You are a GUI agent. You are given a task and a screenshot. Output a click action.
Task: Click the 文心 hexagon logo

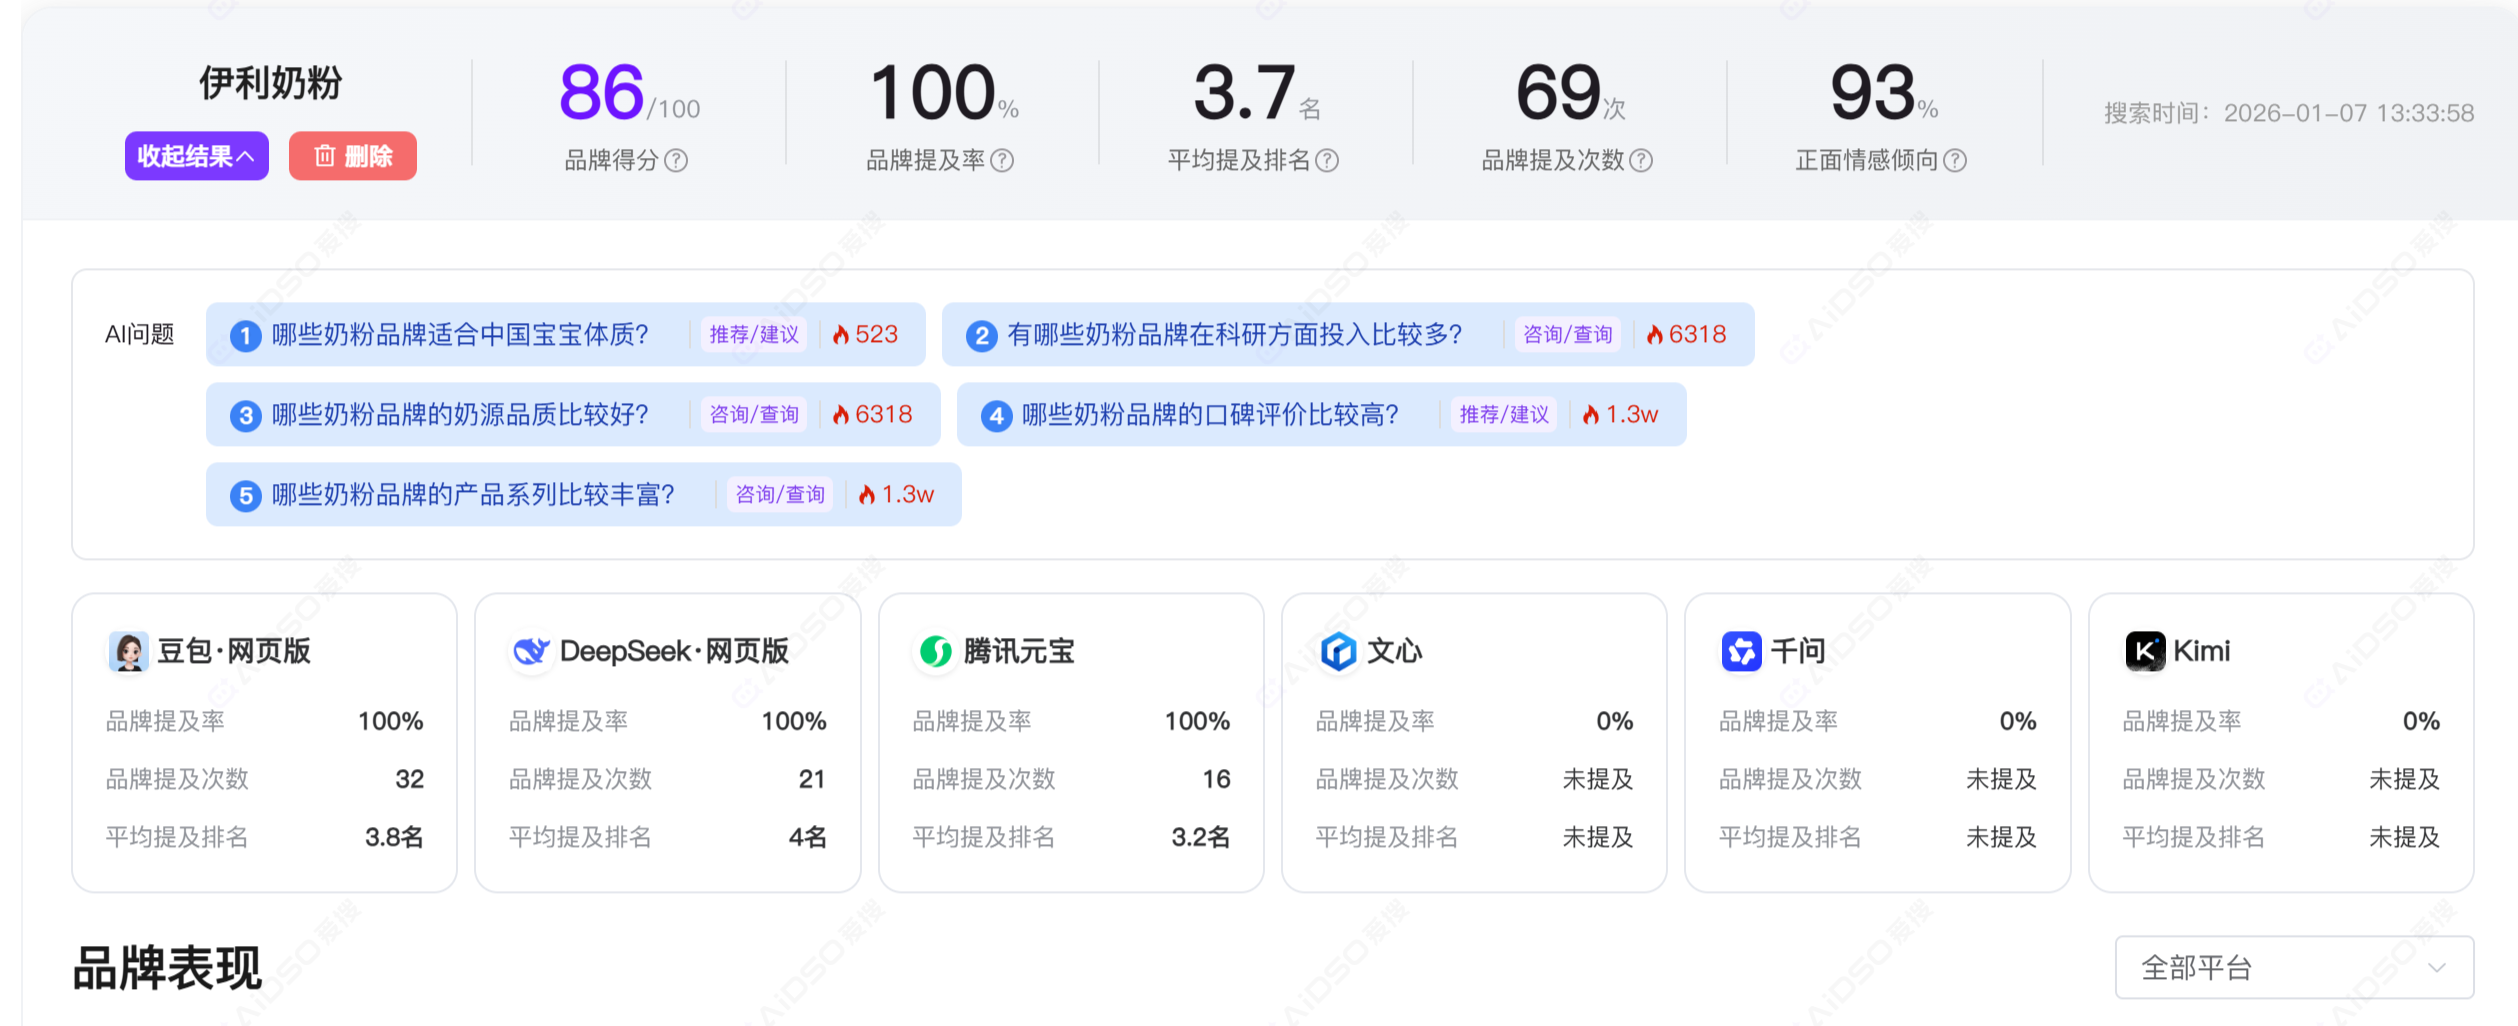1338,652
